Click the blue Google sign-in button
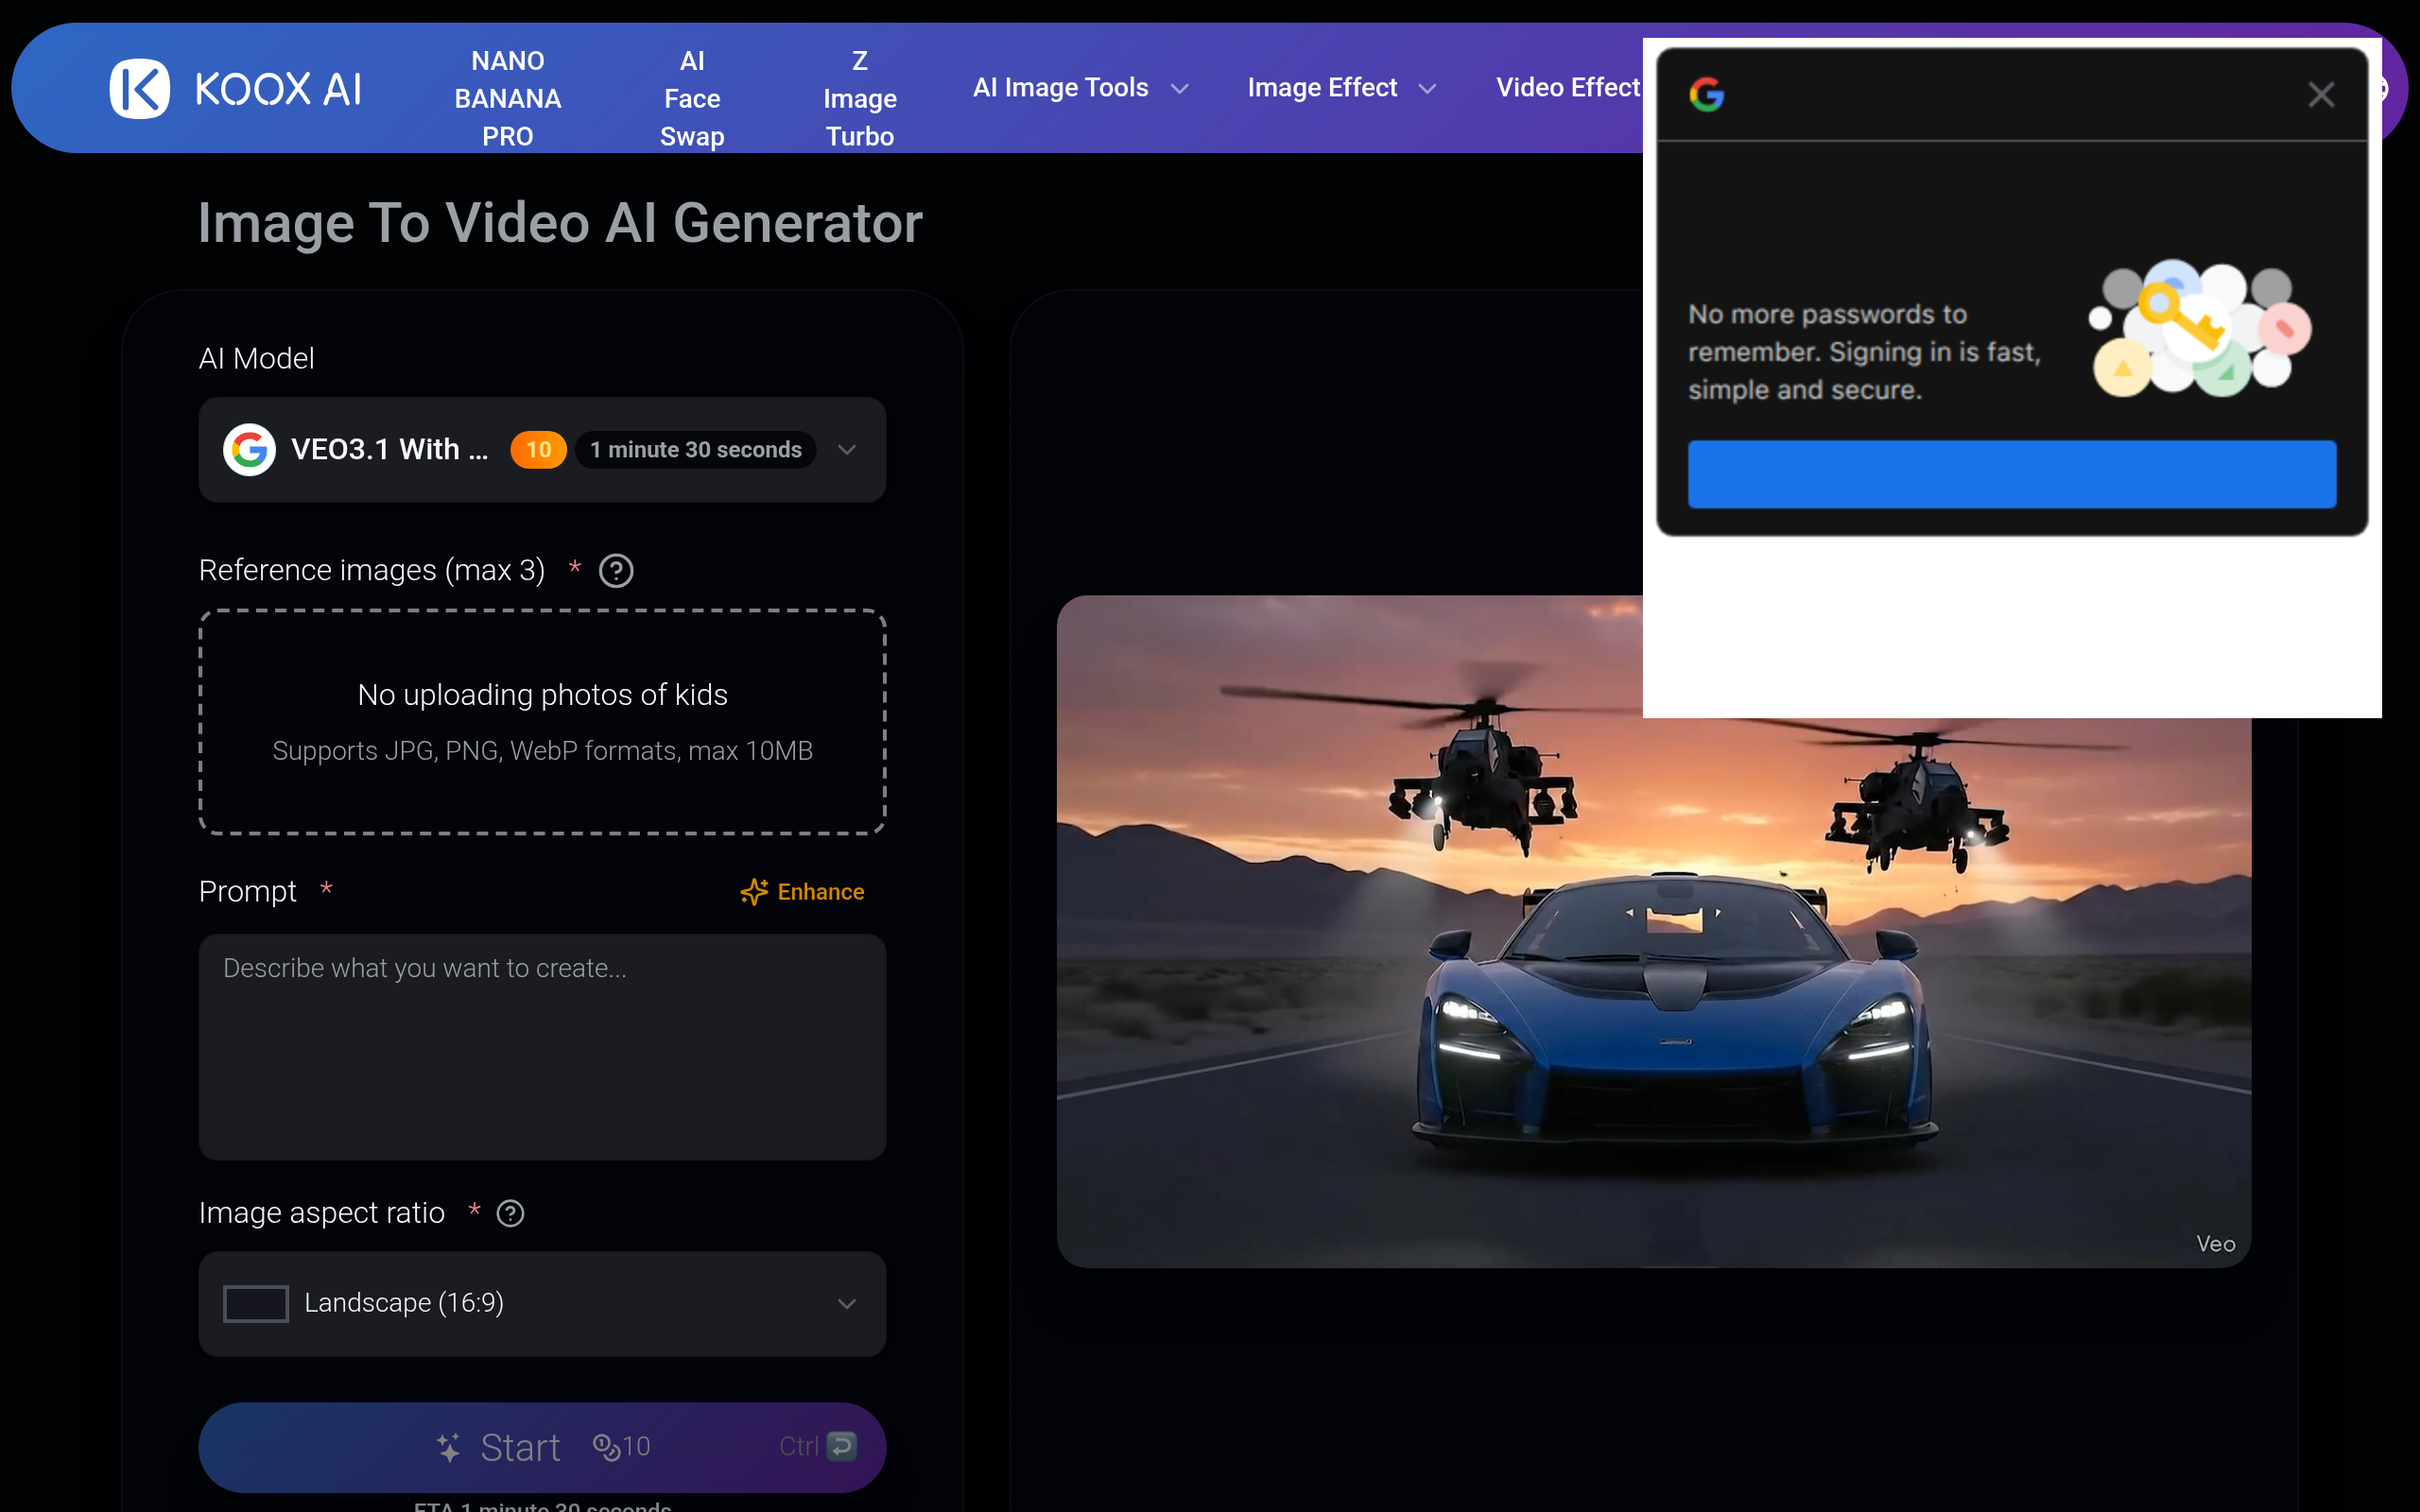Viewport: 2420px width, 1512px height. [x=2011, y=474]
